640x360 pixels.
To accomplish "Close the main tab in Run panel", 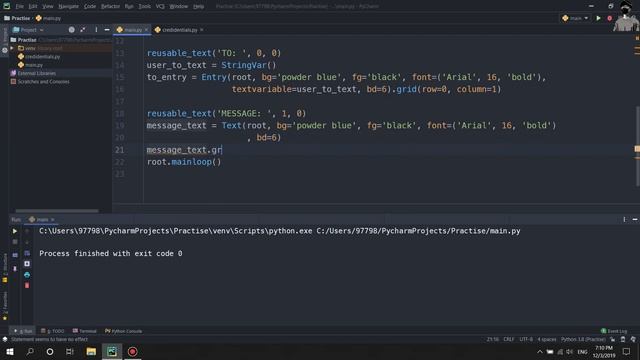I will pyautogui.click(x=53, y=220).
